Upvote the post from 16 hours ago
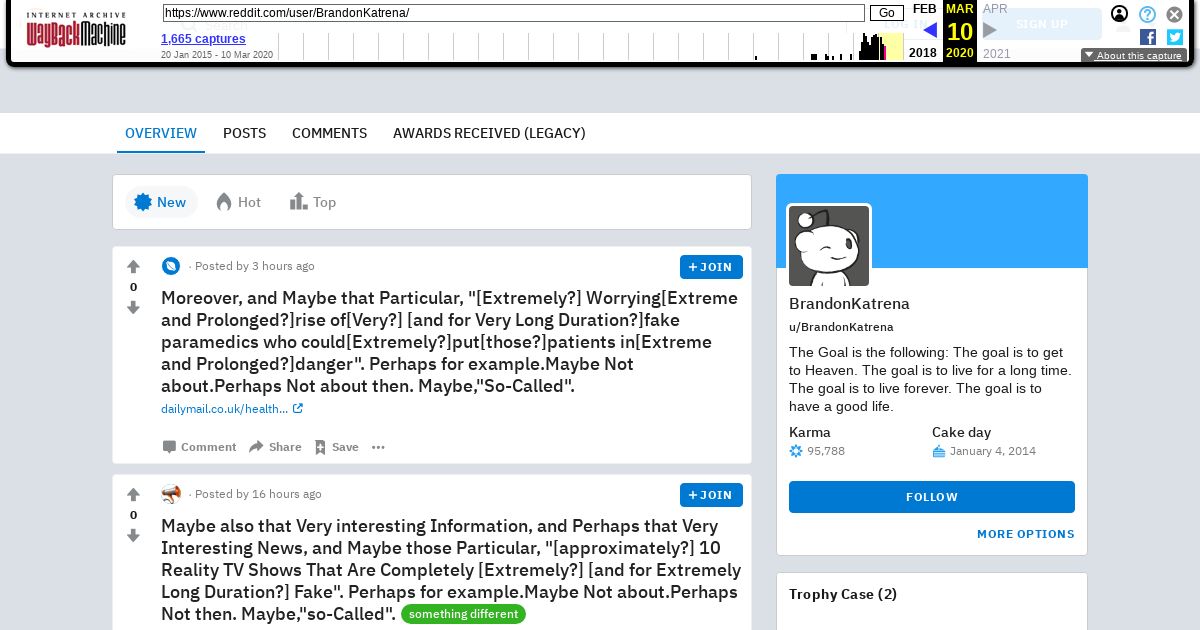Viewport: 1200px width, 630px height. (133, 495)
